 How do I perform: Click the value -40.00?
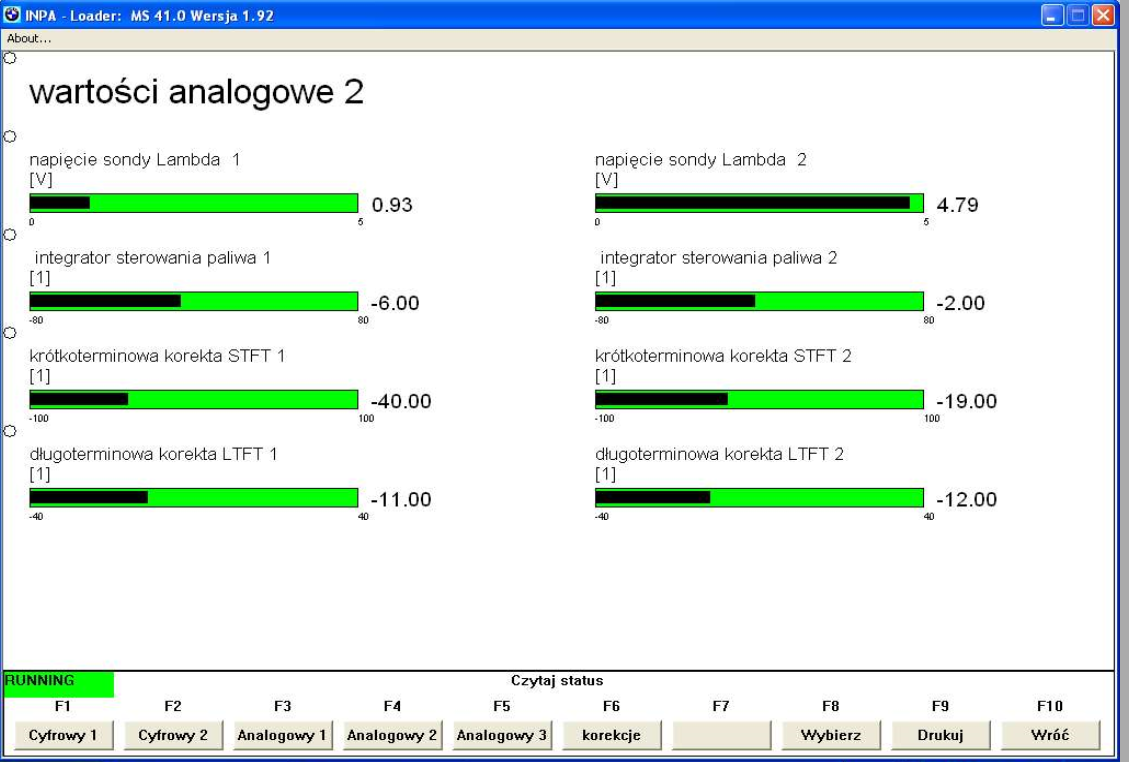[x=400, y=402]
